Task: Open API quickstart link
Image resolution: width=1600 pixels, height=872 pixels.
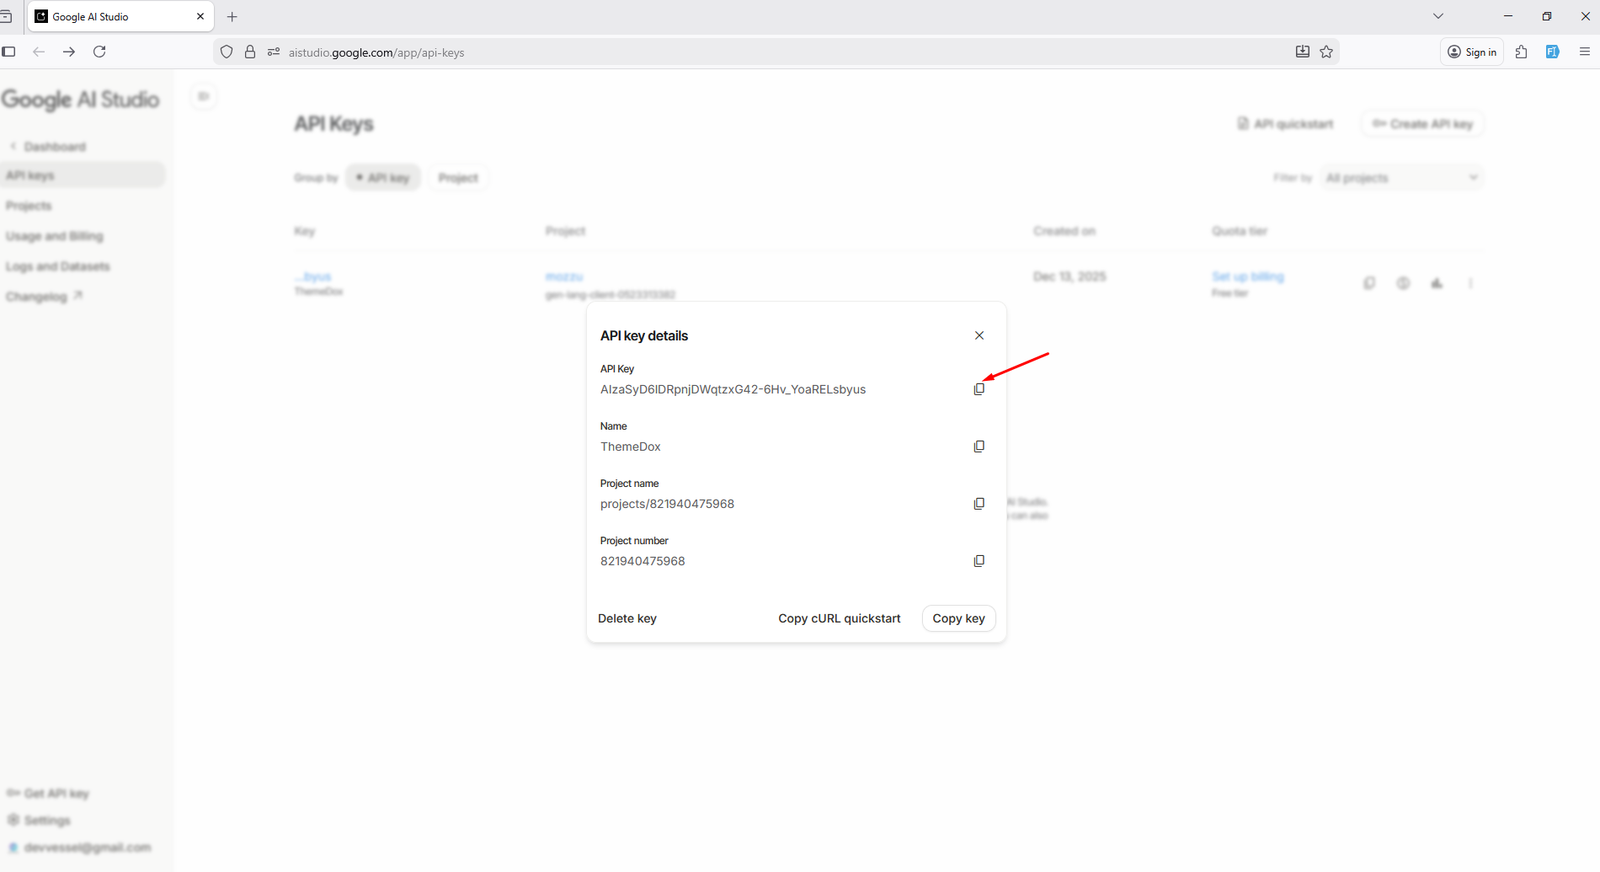Action: coord(1285,124)
